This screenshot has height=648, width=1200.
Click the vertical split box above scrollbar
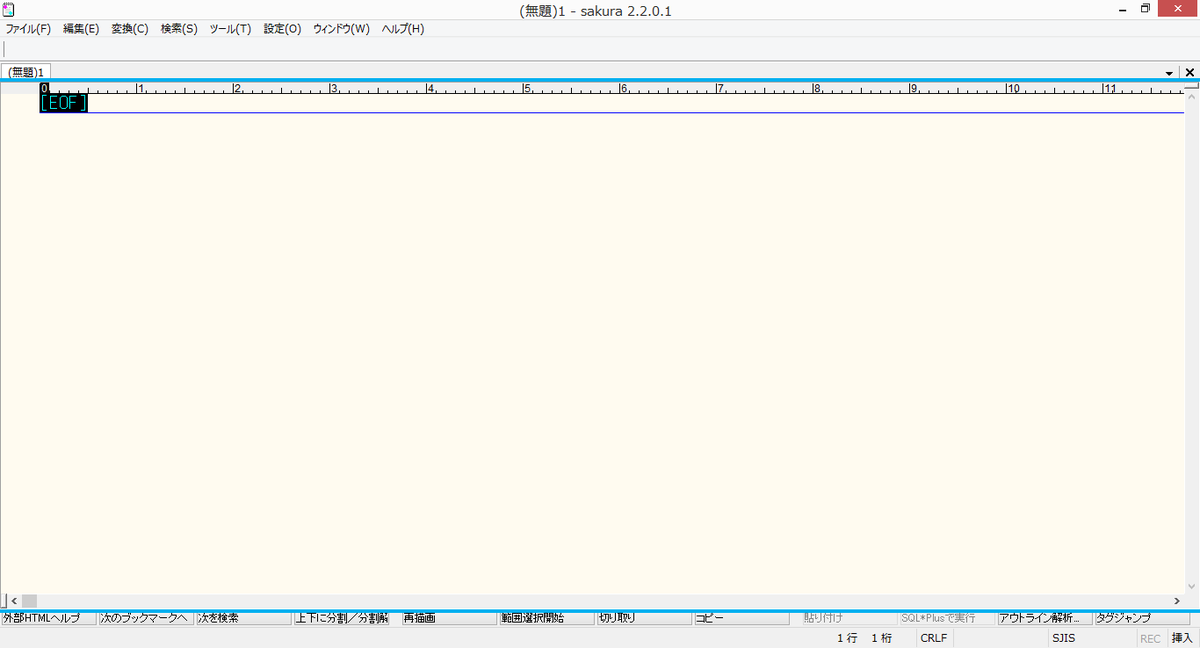click(x=1191, y=87)
